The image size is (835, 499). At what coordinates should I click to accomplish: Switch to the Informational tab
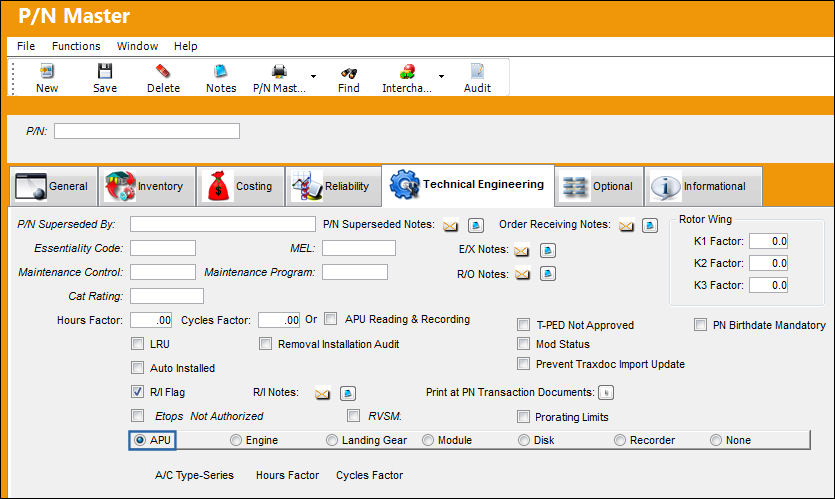coord(703,186)
